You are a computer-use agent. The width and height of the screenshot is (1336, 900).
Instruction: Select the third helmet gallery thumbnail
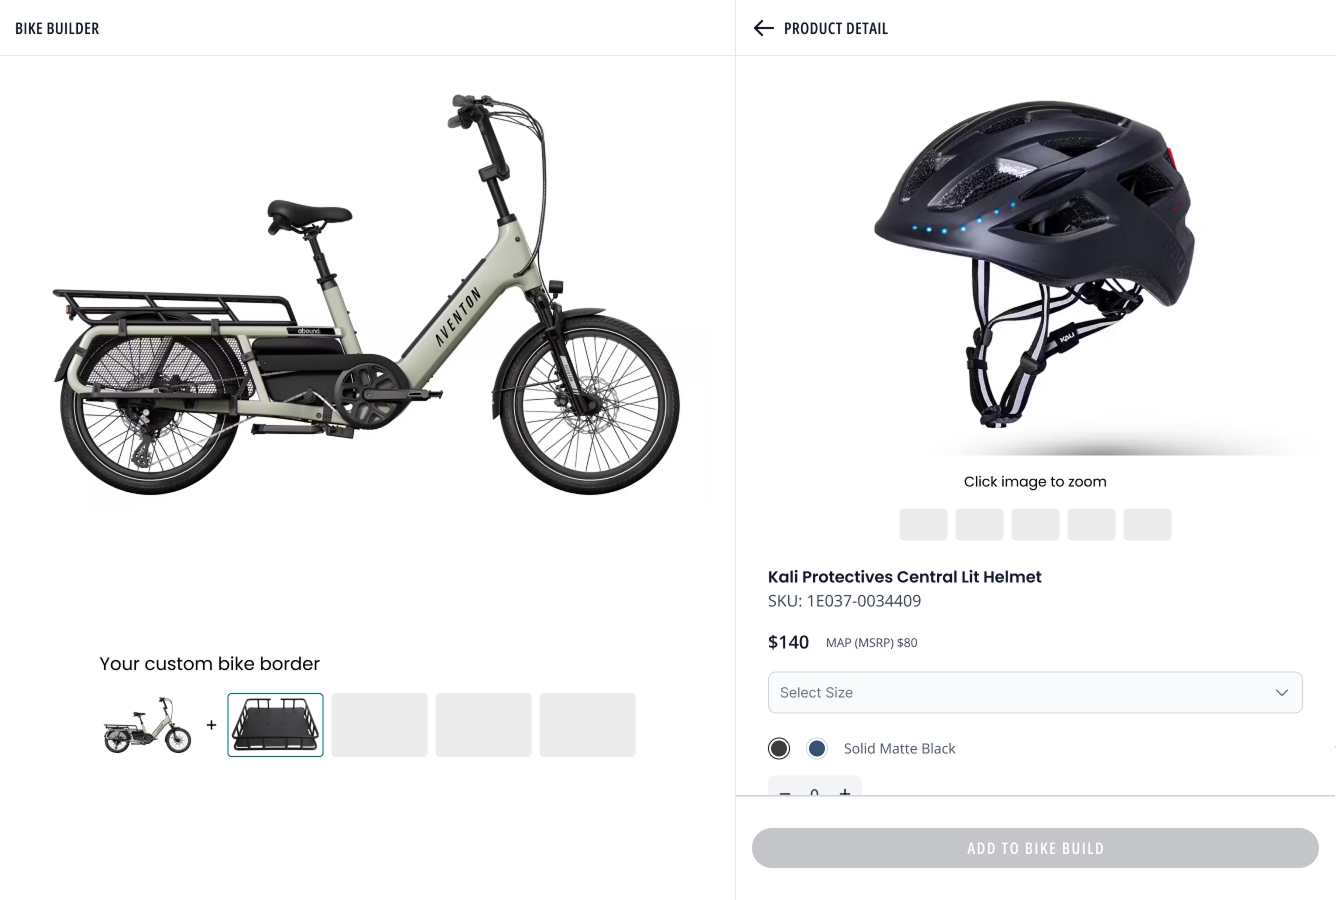pyautogui.click(x=1035, y=524)
